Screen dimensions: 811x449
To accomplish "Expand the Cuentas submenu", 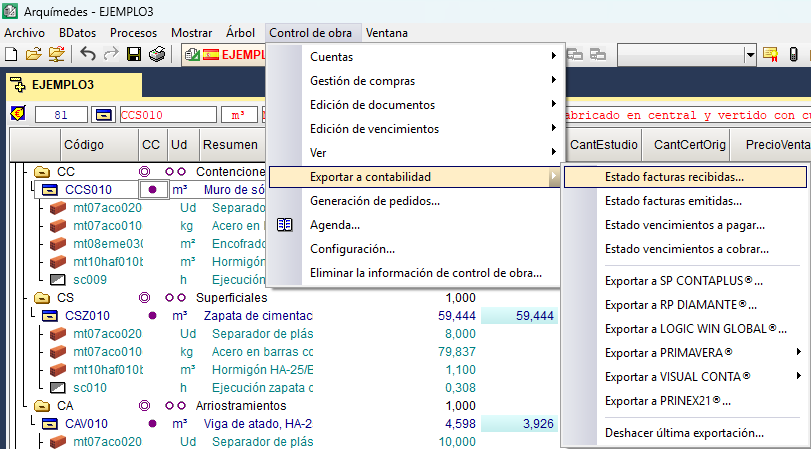I will click(414, 57).
